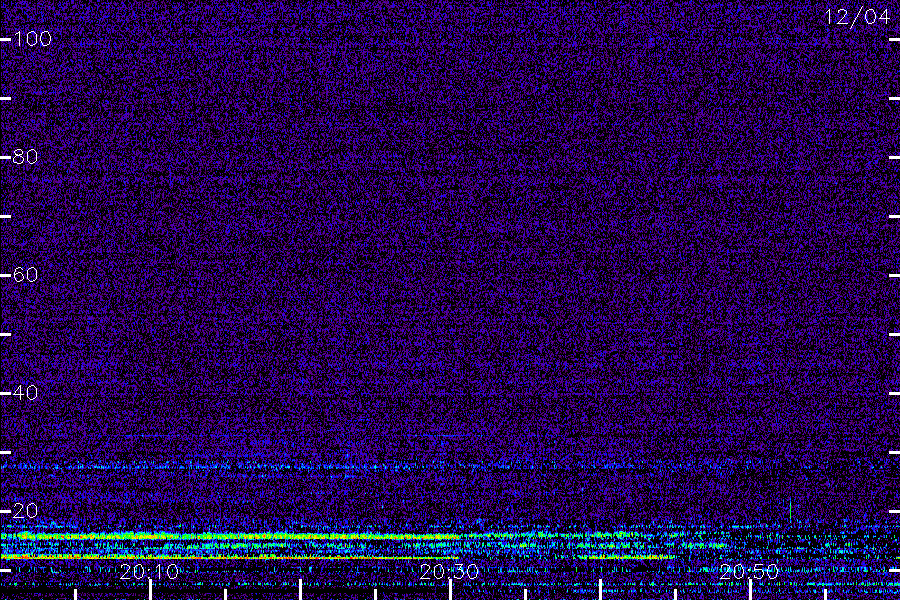Click the 80 frequency axis label
The height and width of the screenshot is (600, 900).
point(25,157)
